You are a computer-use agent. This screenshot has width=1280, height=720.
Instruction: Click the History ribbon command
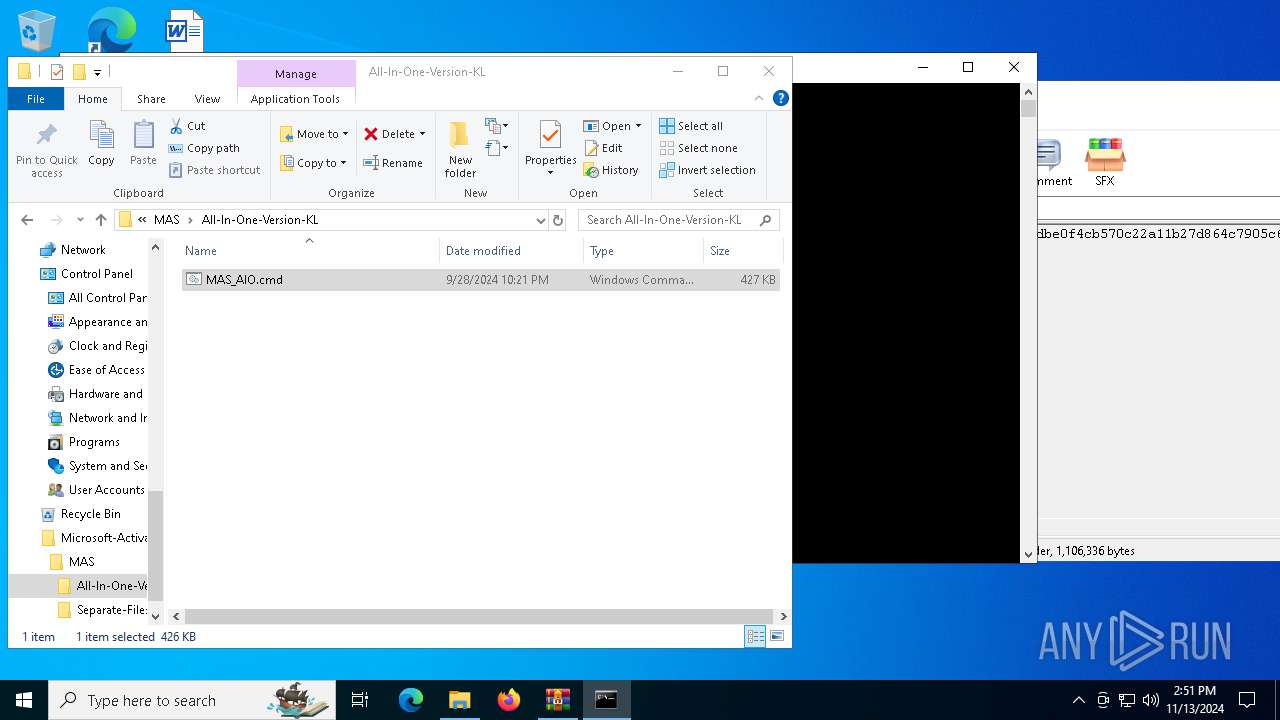tap(611, 170)
